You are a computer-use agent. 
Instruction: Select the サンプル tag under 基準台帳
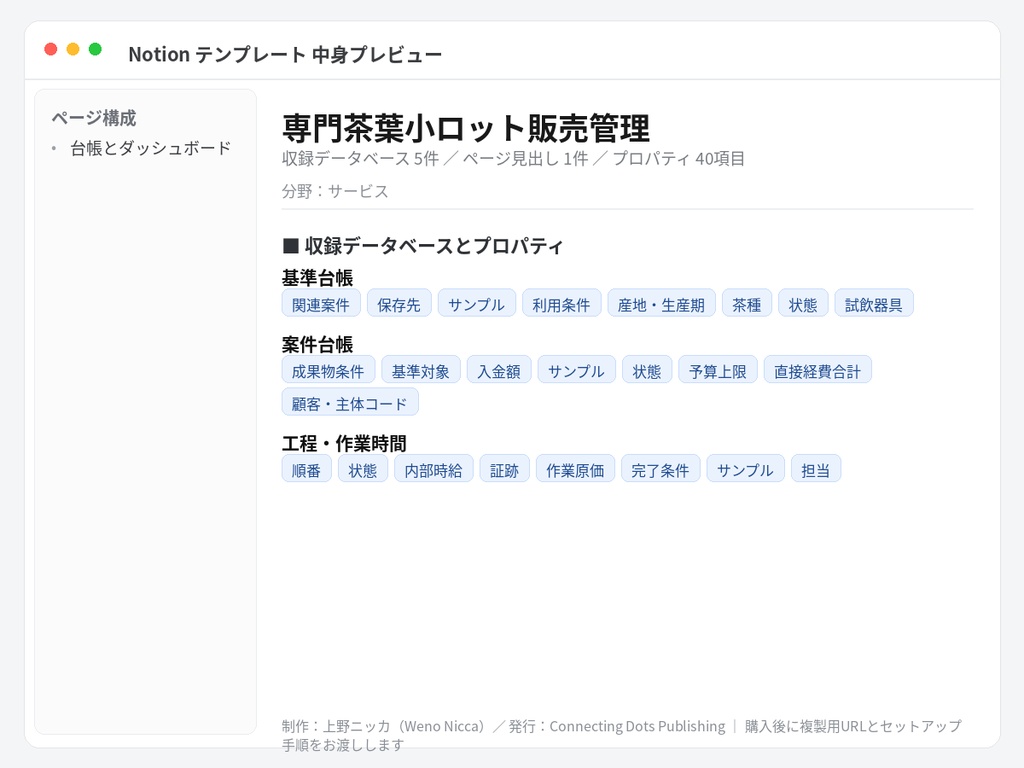point(477,304)
